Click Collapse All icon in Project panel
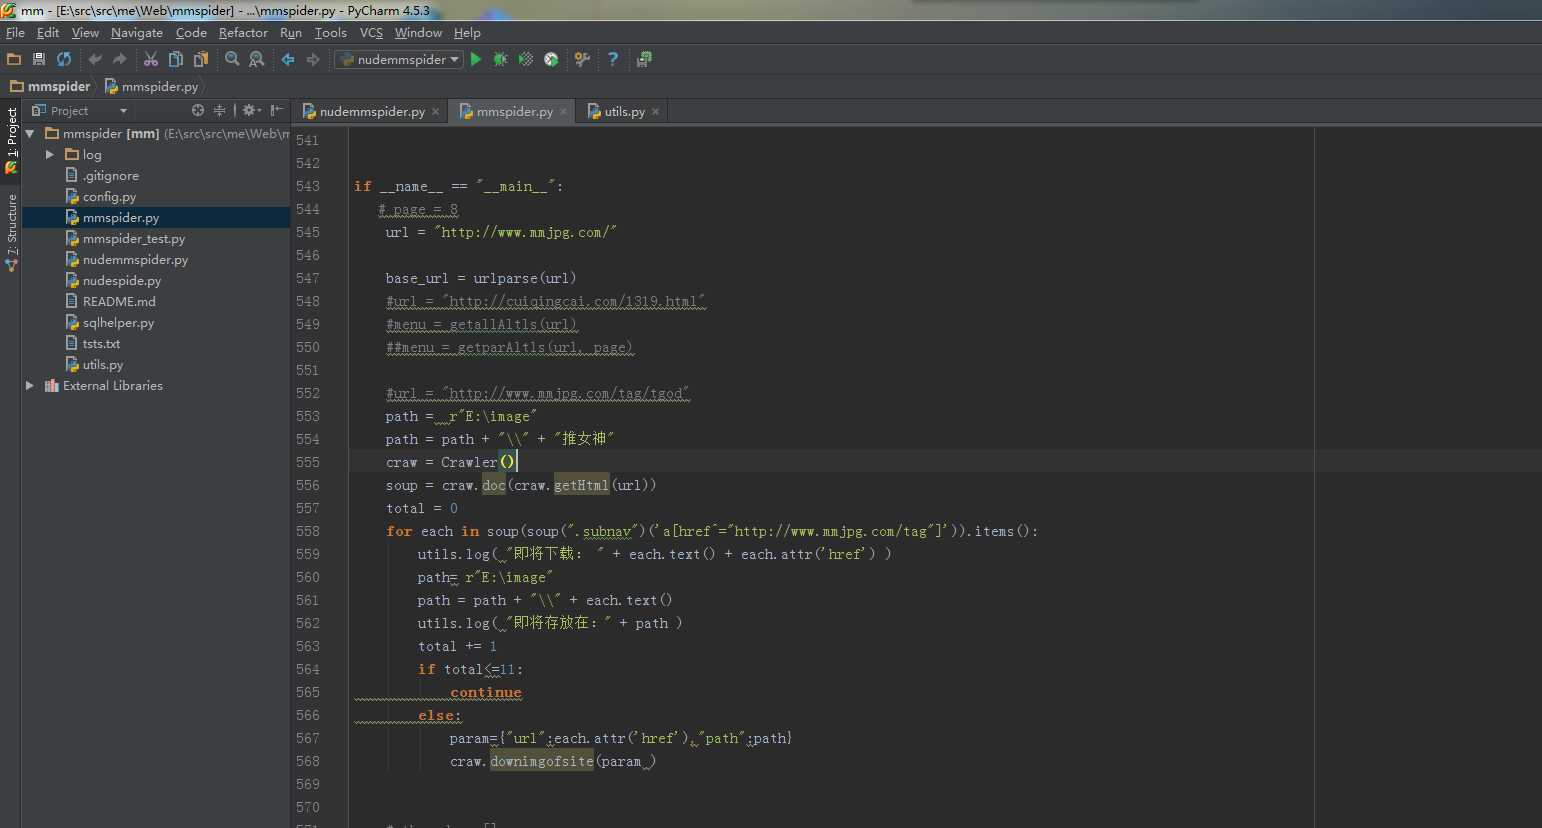 pos(220,110)
